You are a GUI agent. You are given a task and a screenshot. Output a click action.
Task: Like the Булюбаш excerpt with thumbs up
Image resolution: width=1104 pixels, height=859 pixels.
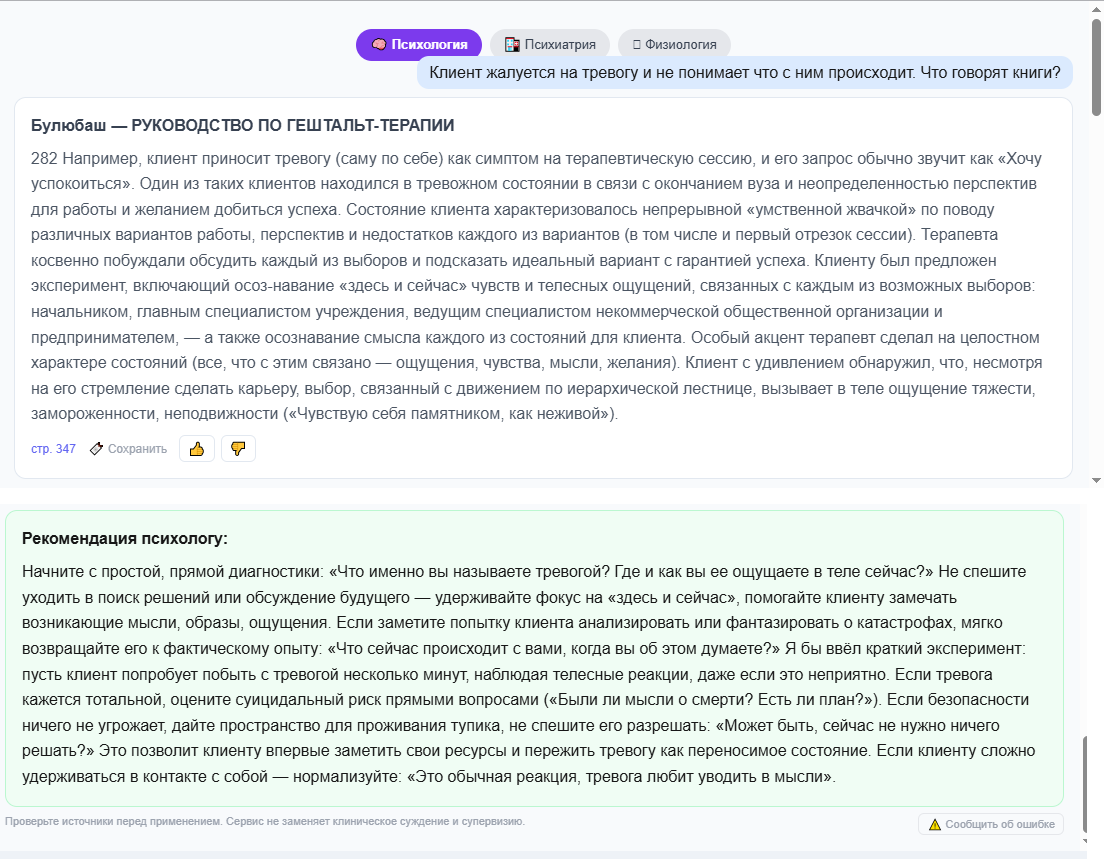coord(196,449)
